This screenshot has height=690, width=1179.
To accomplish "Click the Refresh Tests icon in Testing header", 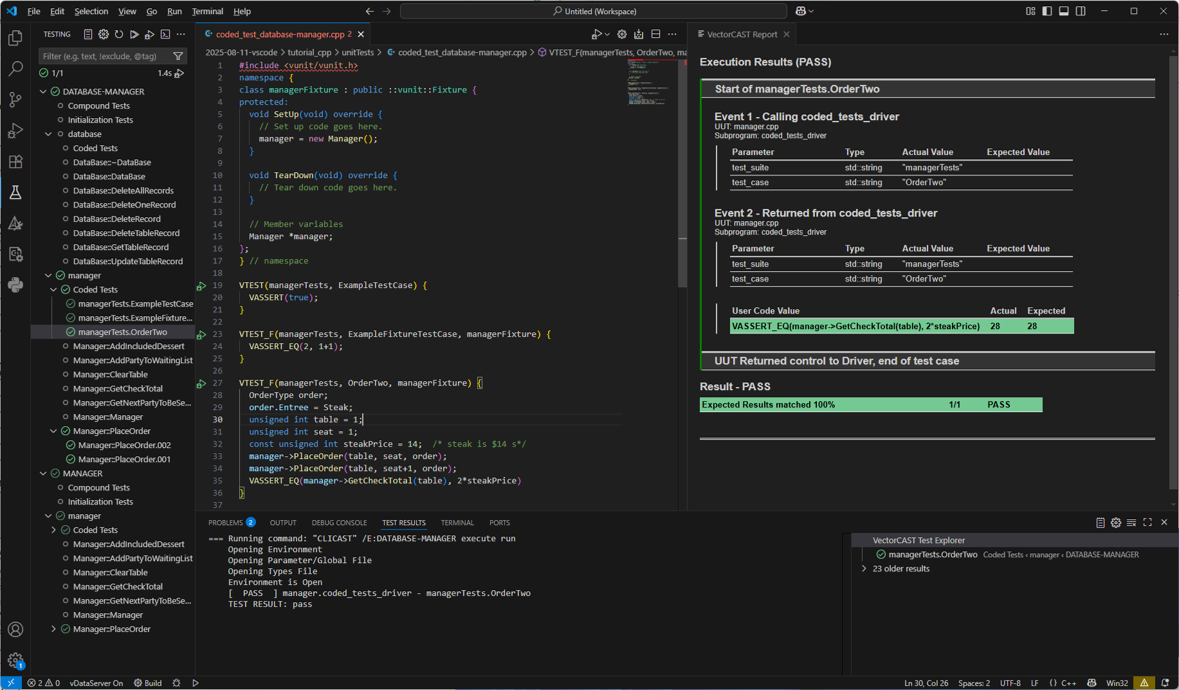I will click(x=119, y=34).
